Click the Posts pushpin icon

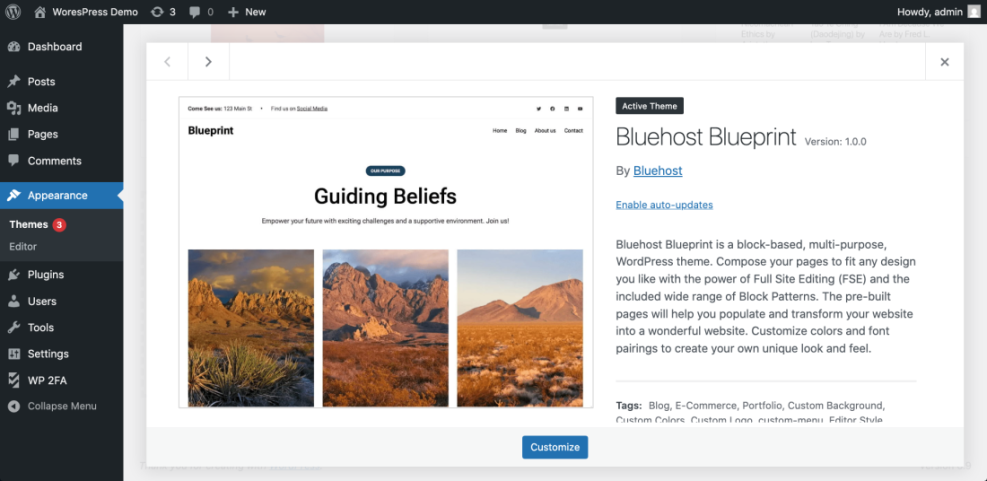coord(14,81)
